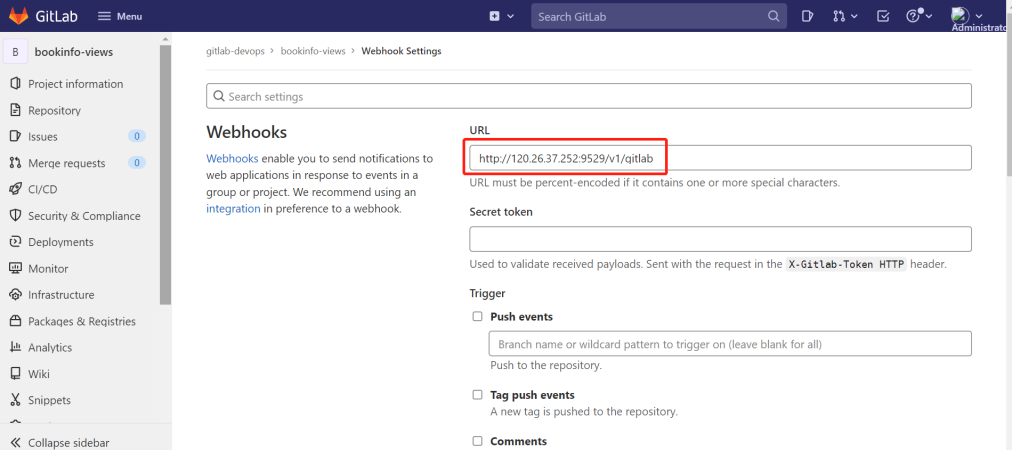Enable Push events trigger checkbox
Image resolution: width=1012 pixels, height=450 pixels.
(478, 316)
